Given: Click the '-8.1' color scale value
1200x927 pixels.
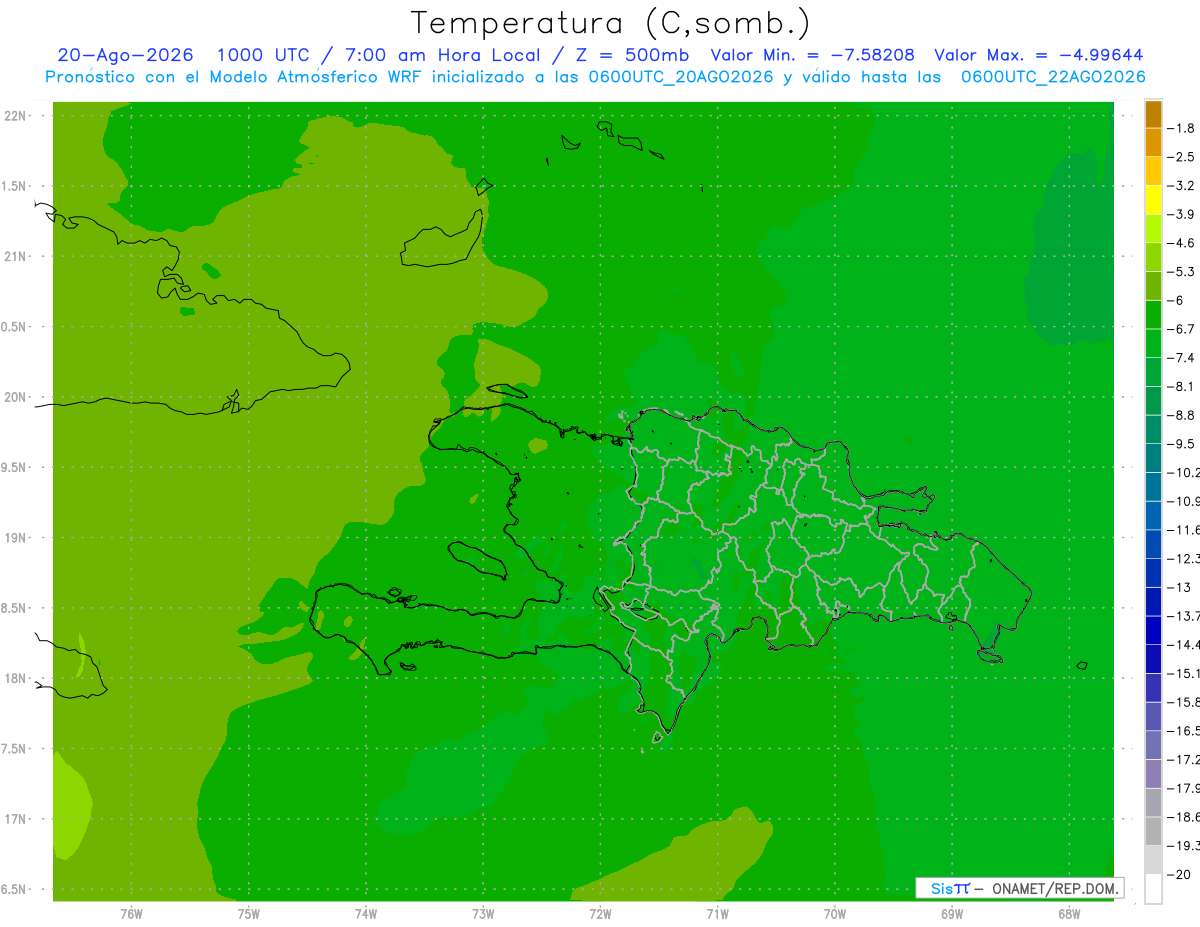Looking at the screenshot, I should [x=1182, y=386].
